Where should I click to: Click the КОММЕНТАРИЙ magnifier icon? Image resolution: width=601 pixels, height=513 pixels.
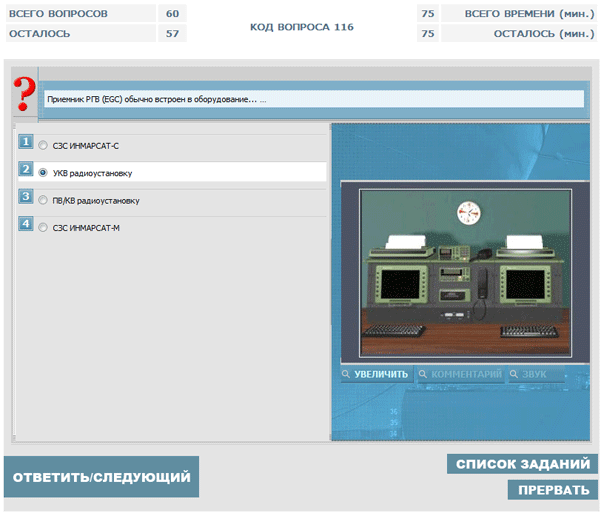422,374
